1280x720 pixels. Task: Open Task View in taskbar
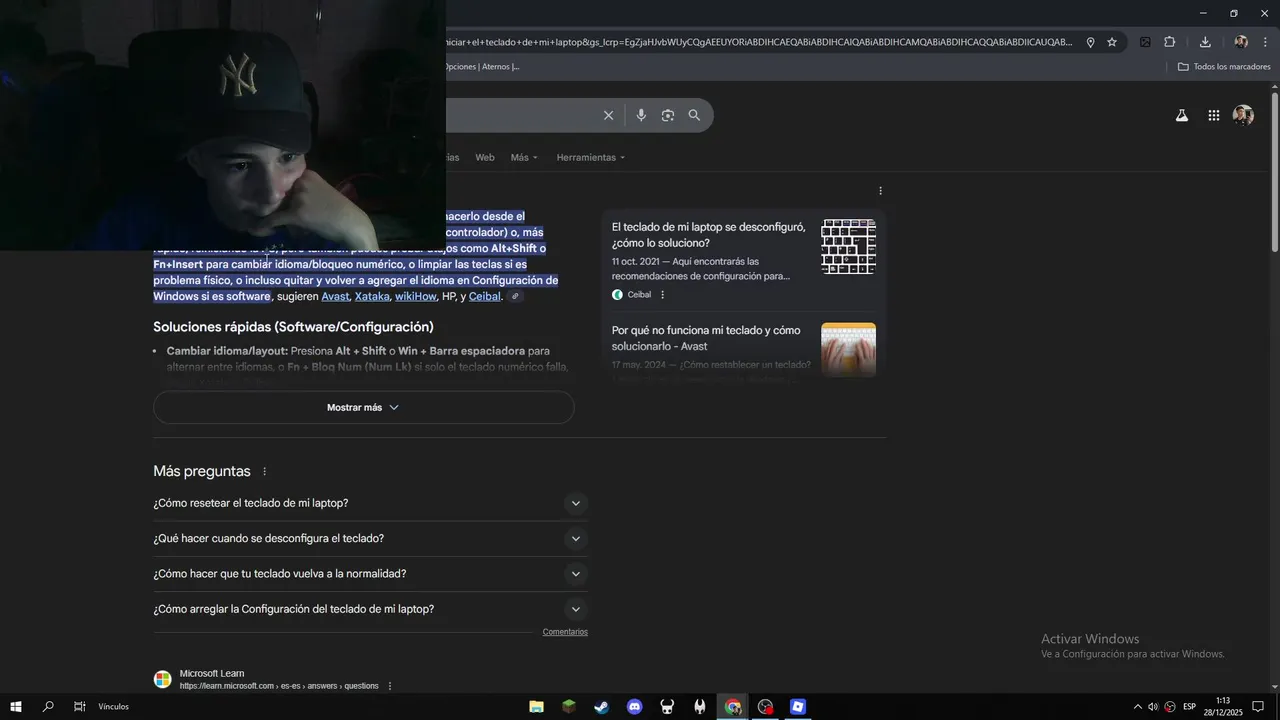click(x=80, y=707)
